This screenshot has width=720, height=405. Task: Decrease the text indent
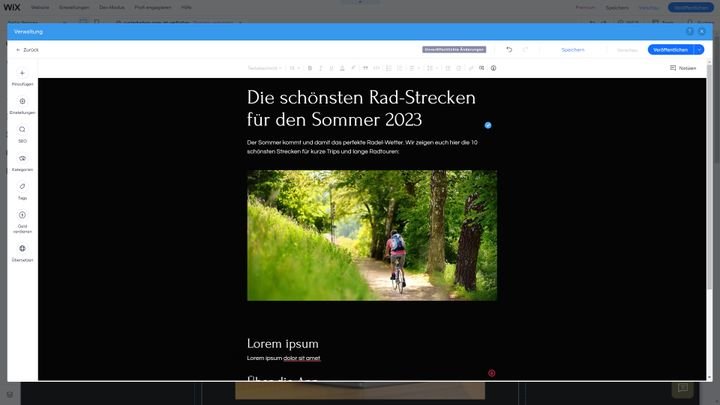[x=448, y=68]
